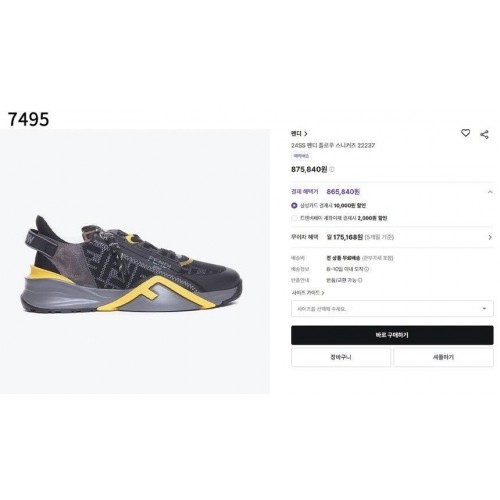The width and height of the screenshot is (500, 500).
Task: Click the product title ending in 22237
Action: click(333, 145)
